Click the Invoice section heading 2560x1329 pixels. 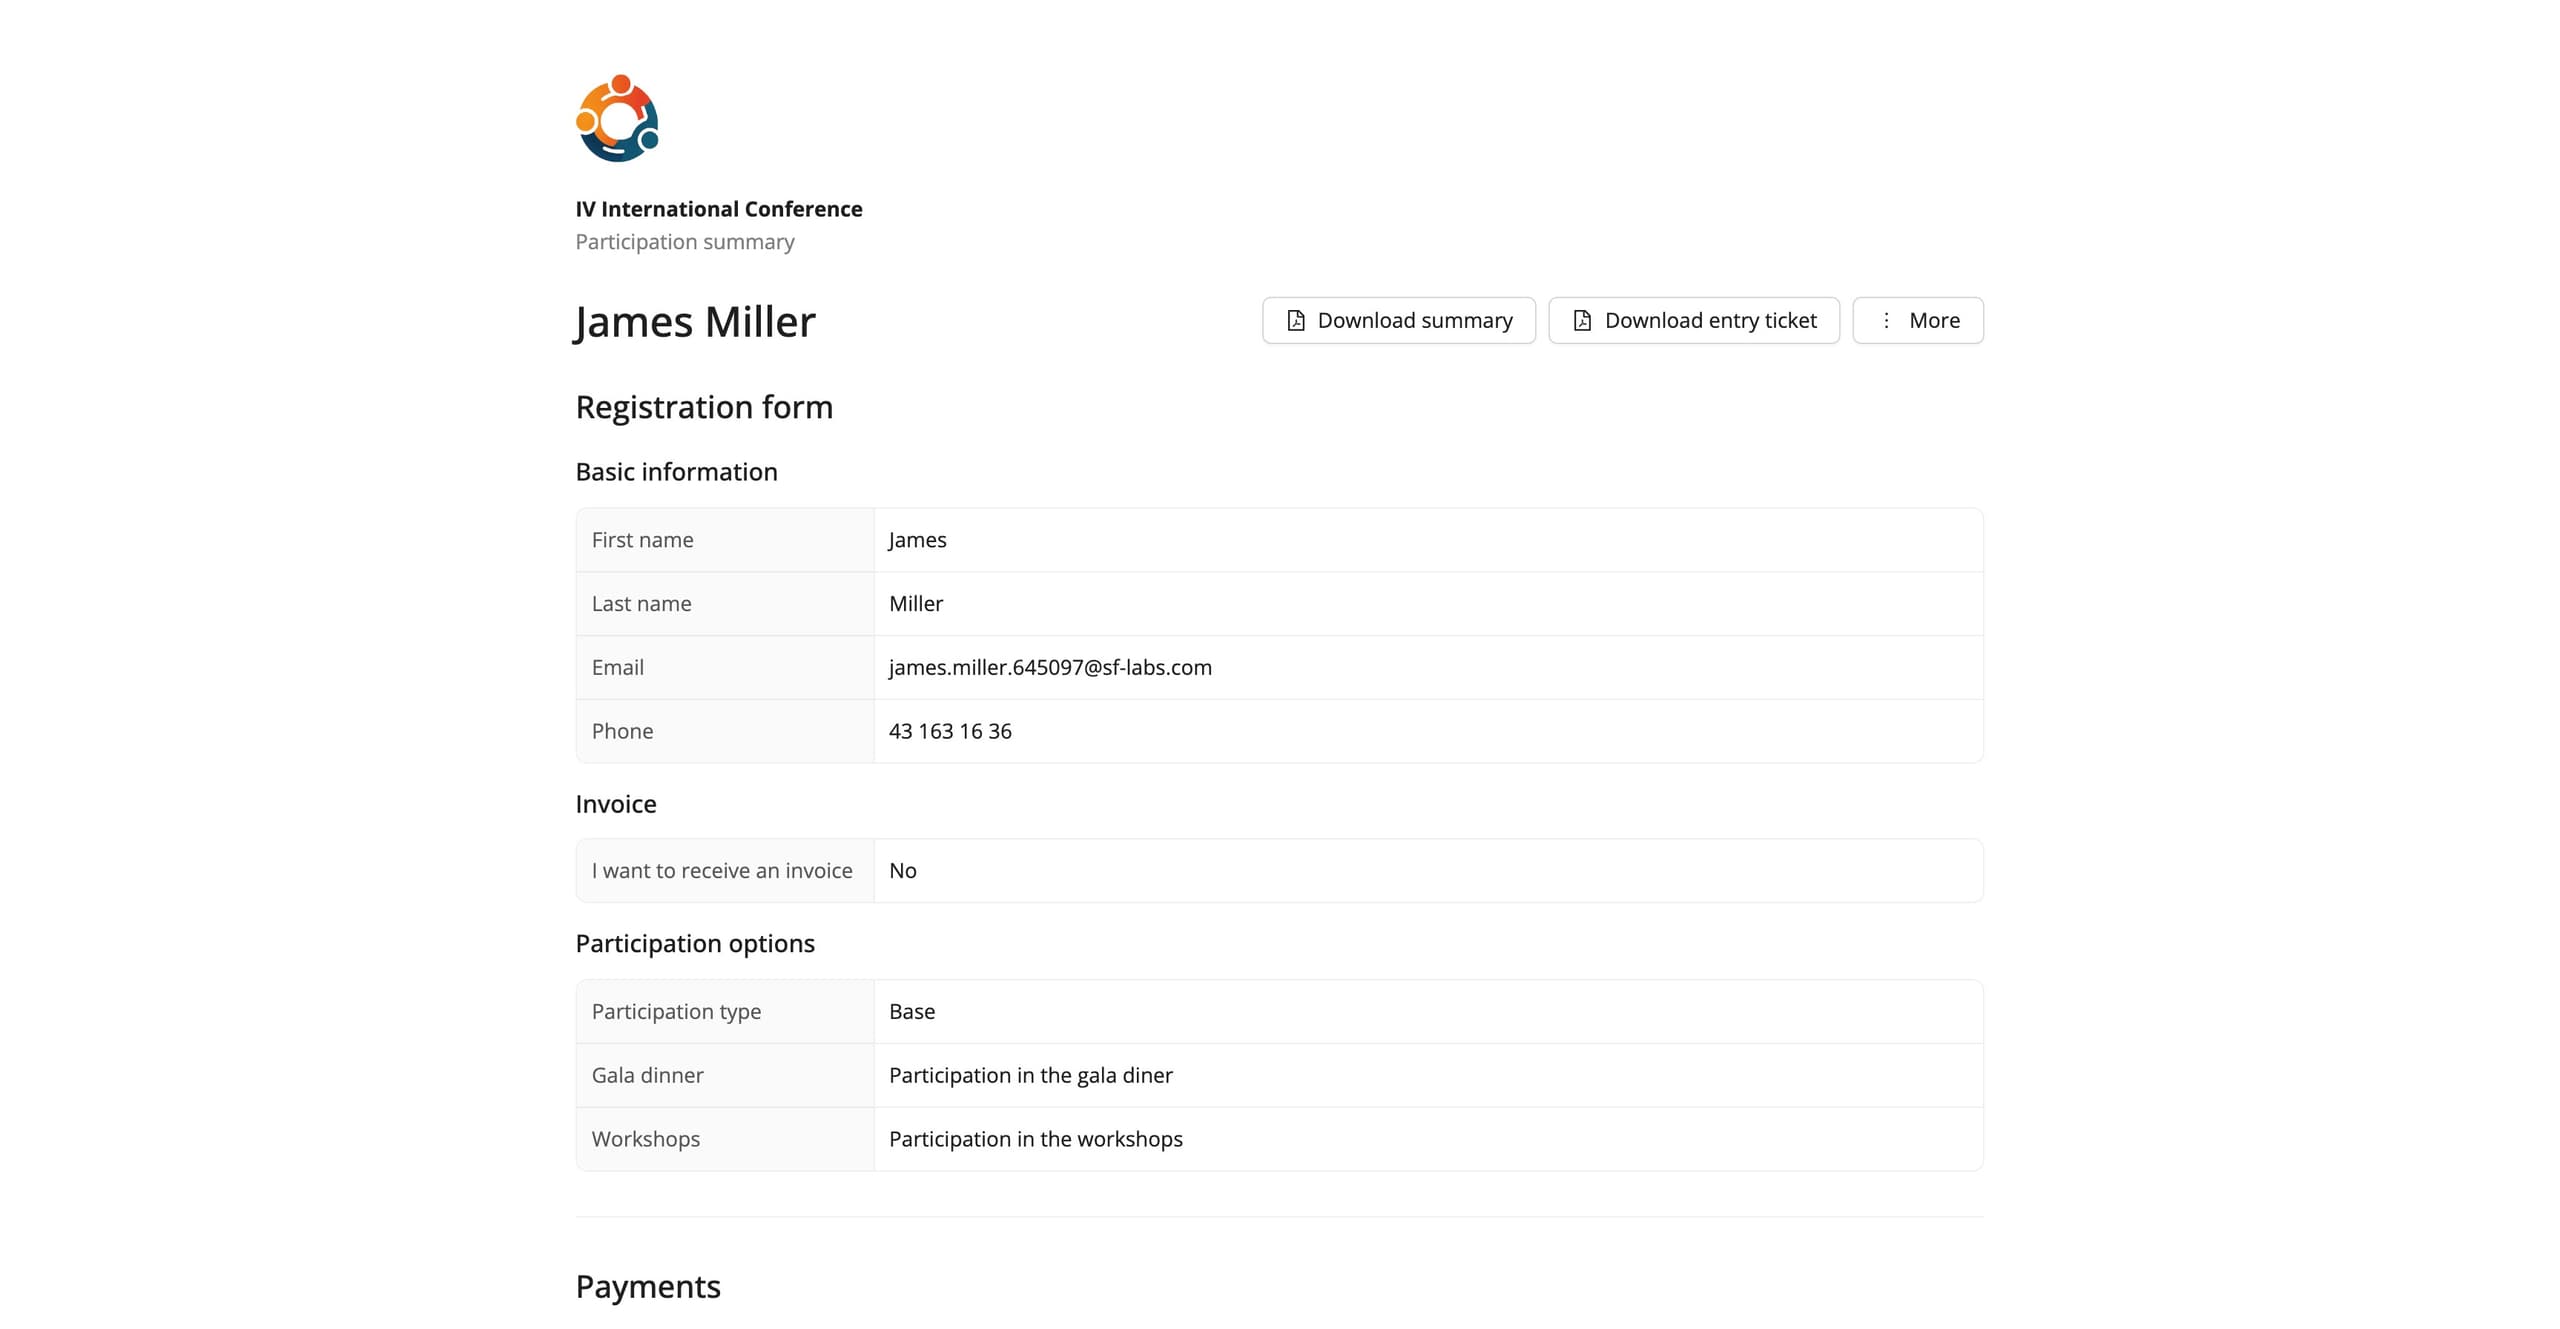(x=616, y=804)
